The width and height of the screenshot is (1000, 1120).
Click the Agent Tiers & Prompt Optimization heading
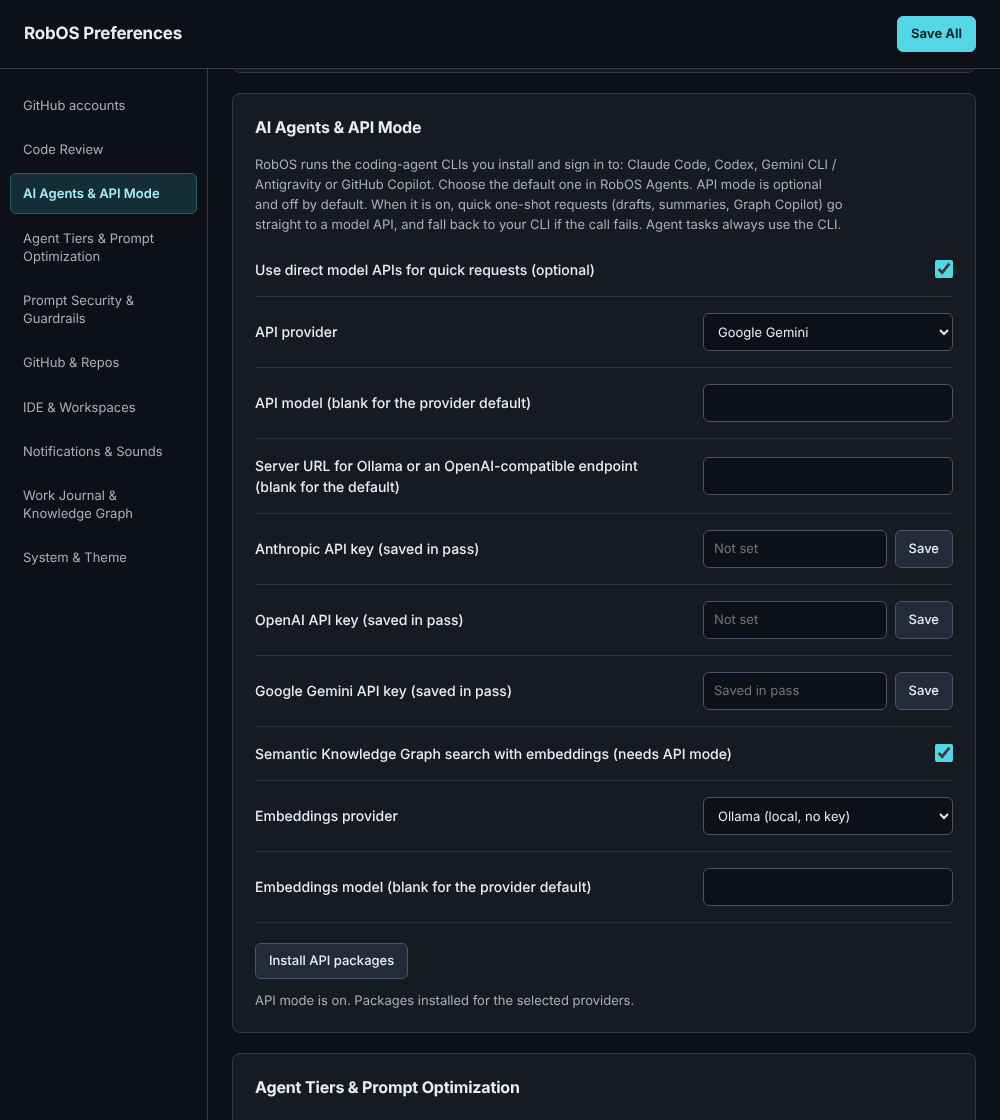(387, 1087)
